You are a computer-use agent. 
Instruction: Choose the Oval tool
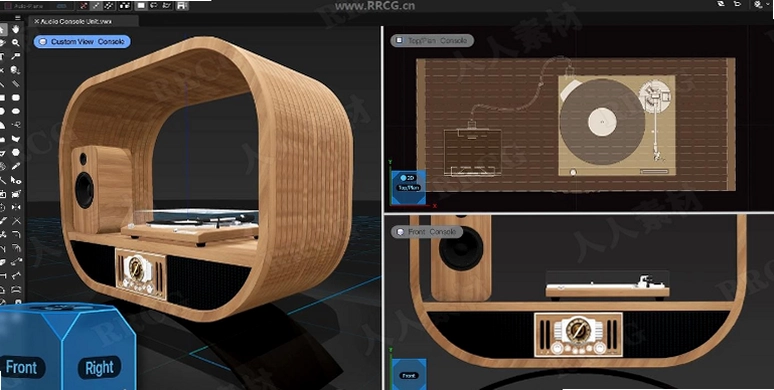pyautogui.click(x=16, y=111)
